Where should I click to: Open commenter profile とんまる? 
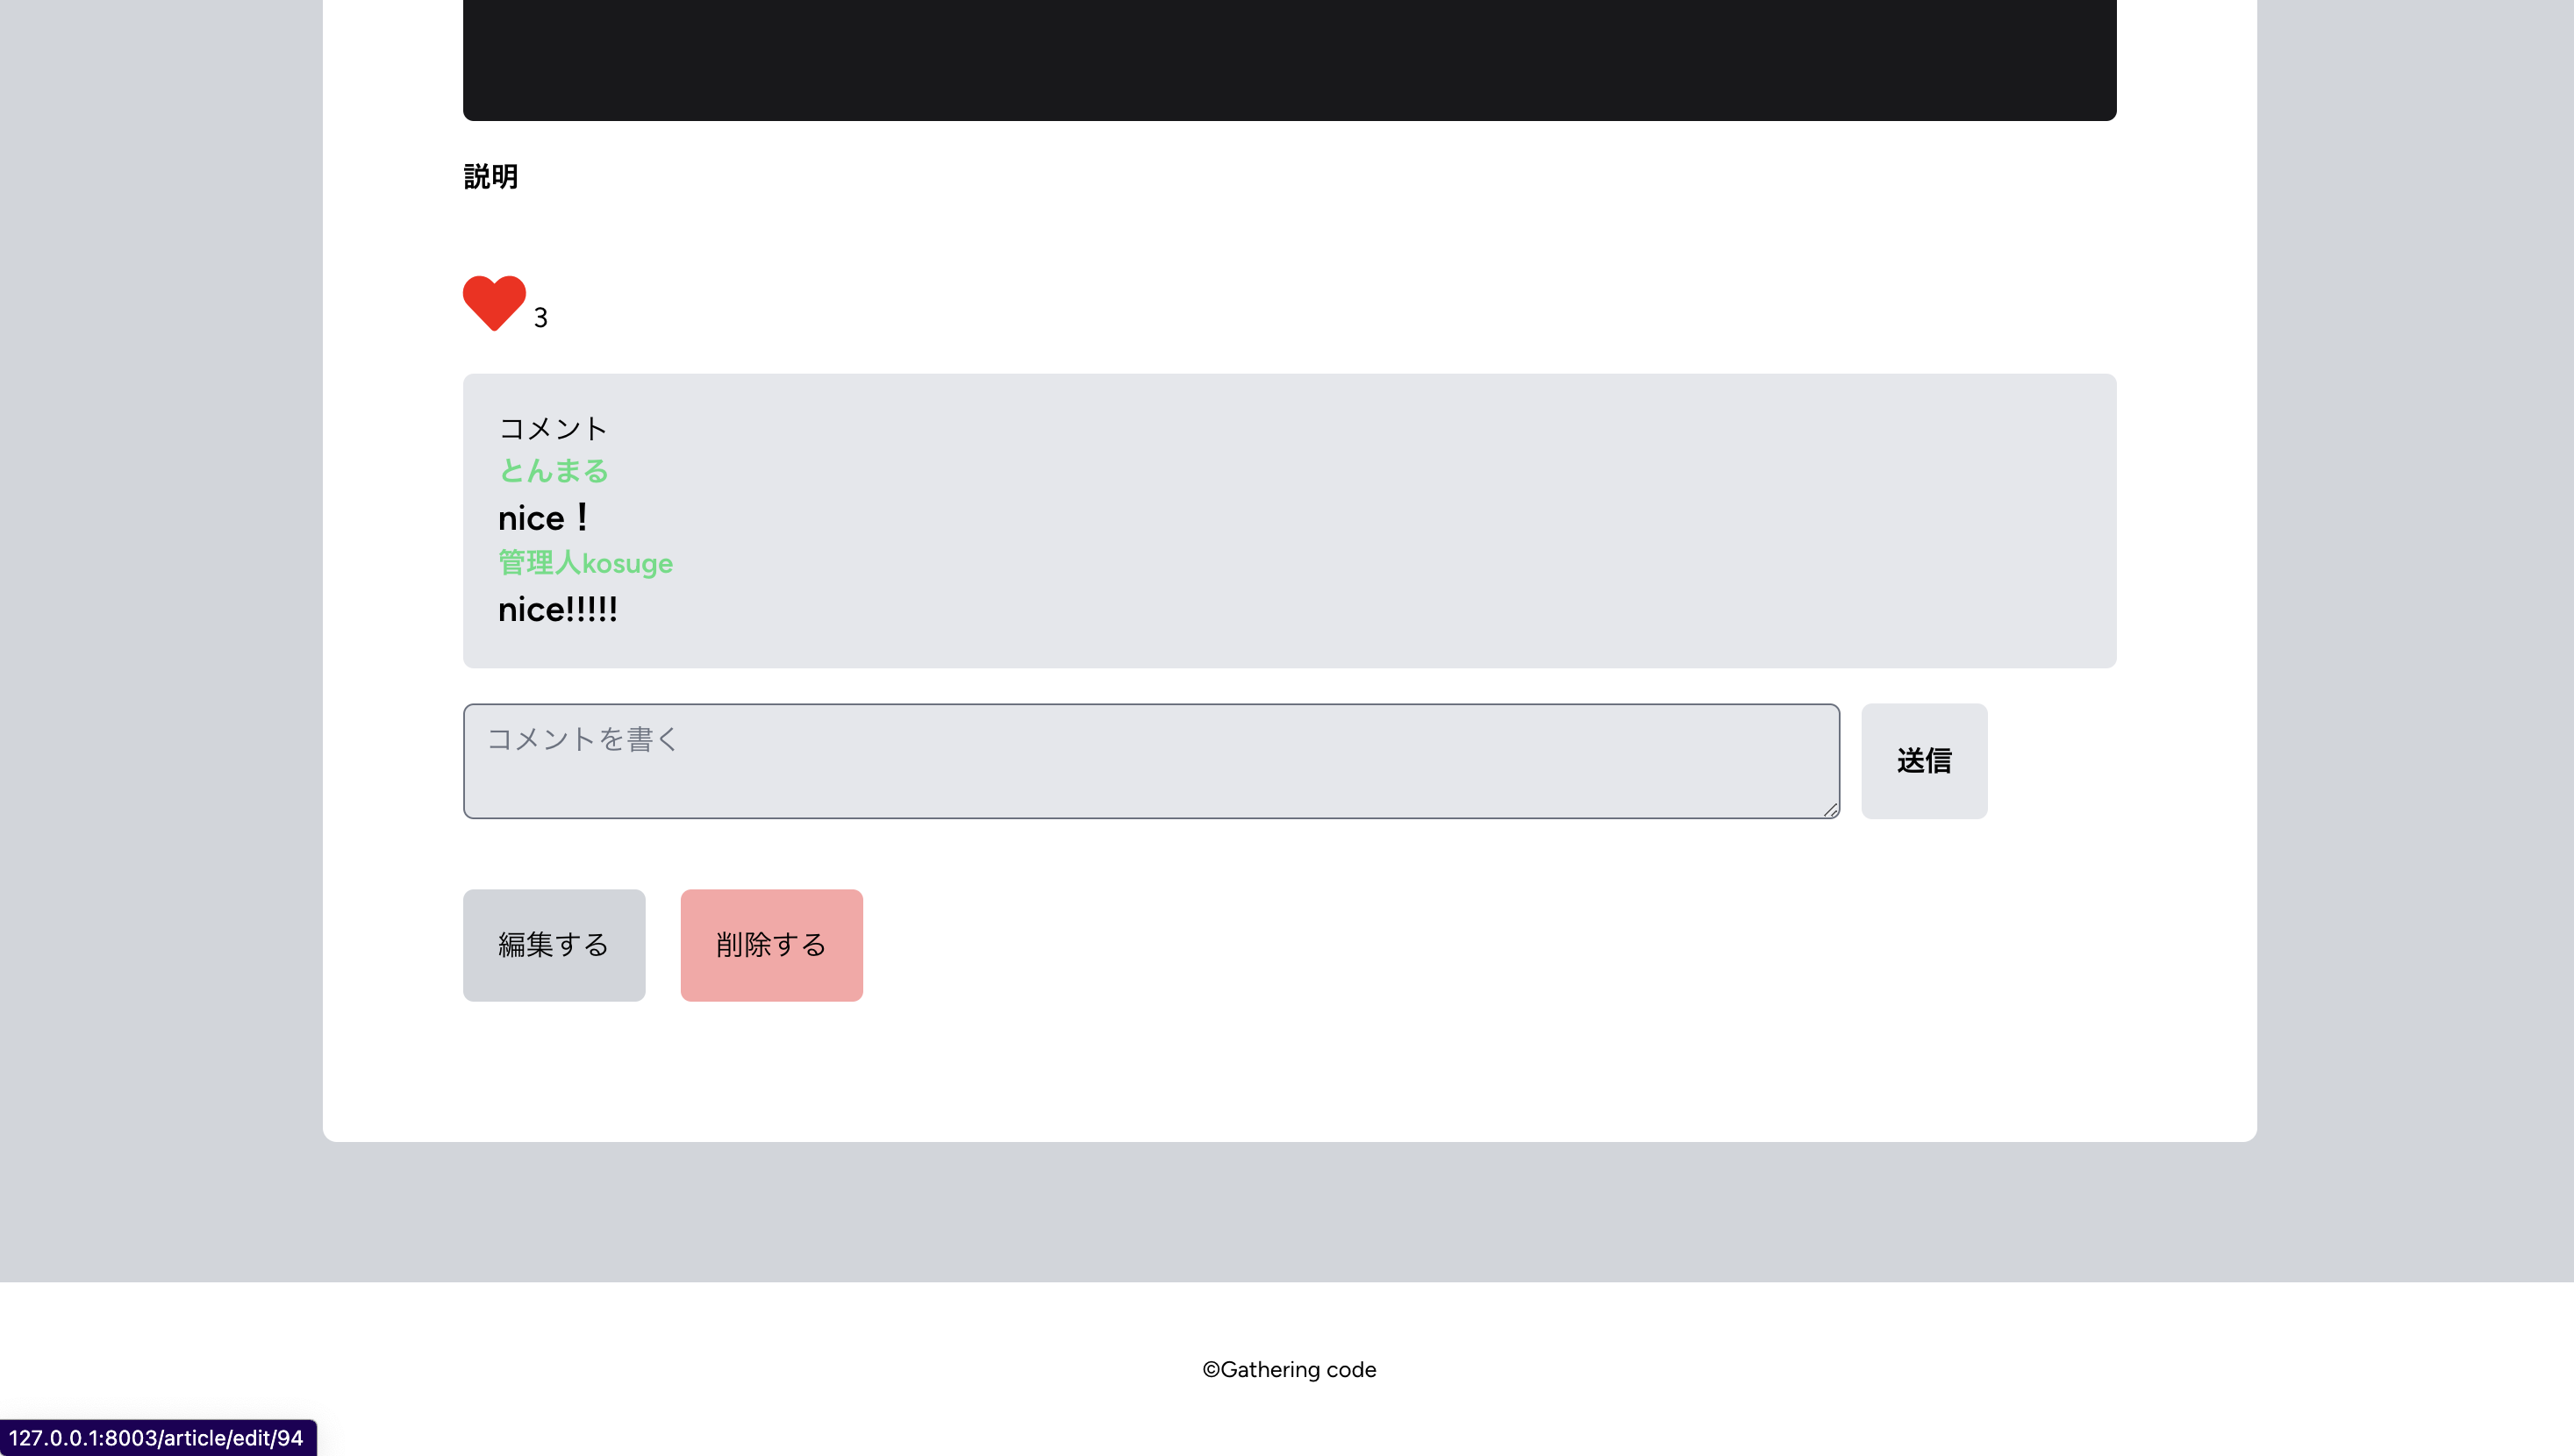[553, 471]
